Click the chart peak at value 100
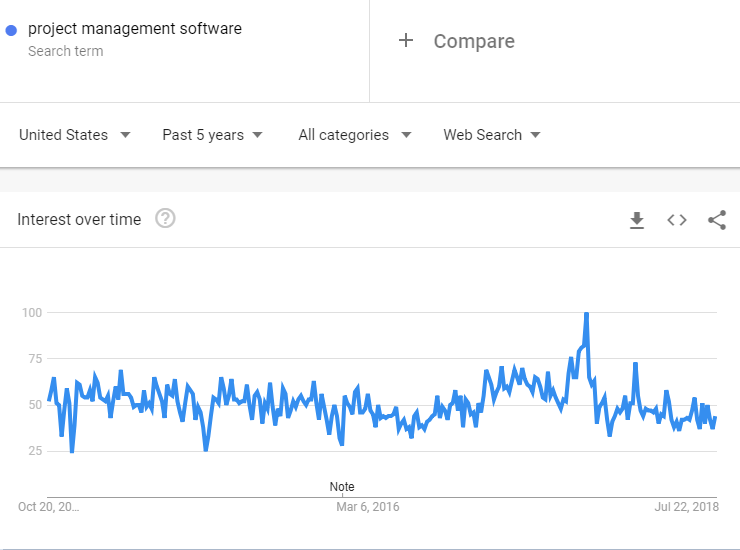This screenshot has height=550, width=740. (586, 314)
